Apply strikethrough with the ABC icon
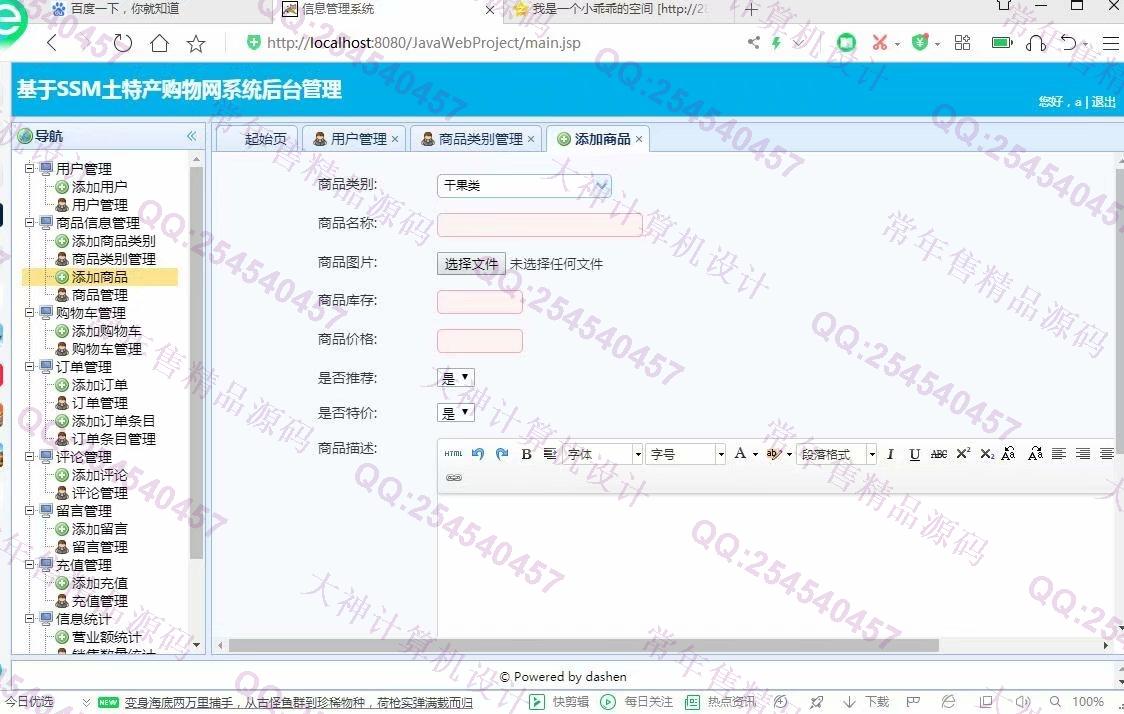The image size is (1124, 714). (938, 454)
